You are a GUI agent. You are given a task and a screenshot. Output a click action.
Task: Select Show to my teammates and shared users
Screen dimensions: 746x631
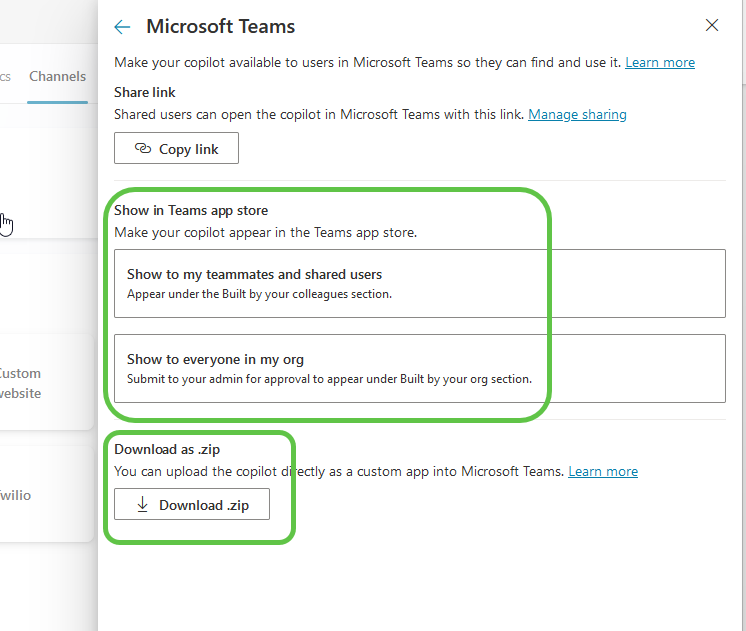click(x=420, y=283)
